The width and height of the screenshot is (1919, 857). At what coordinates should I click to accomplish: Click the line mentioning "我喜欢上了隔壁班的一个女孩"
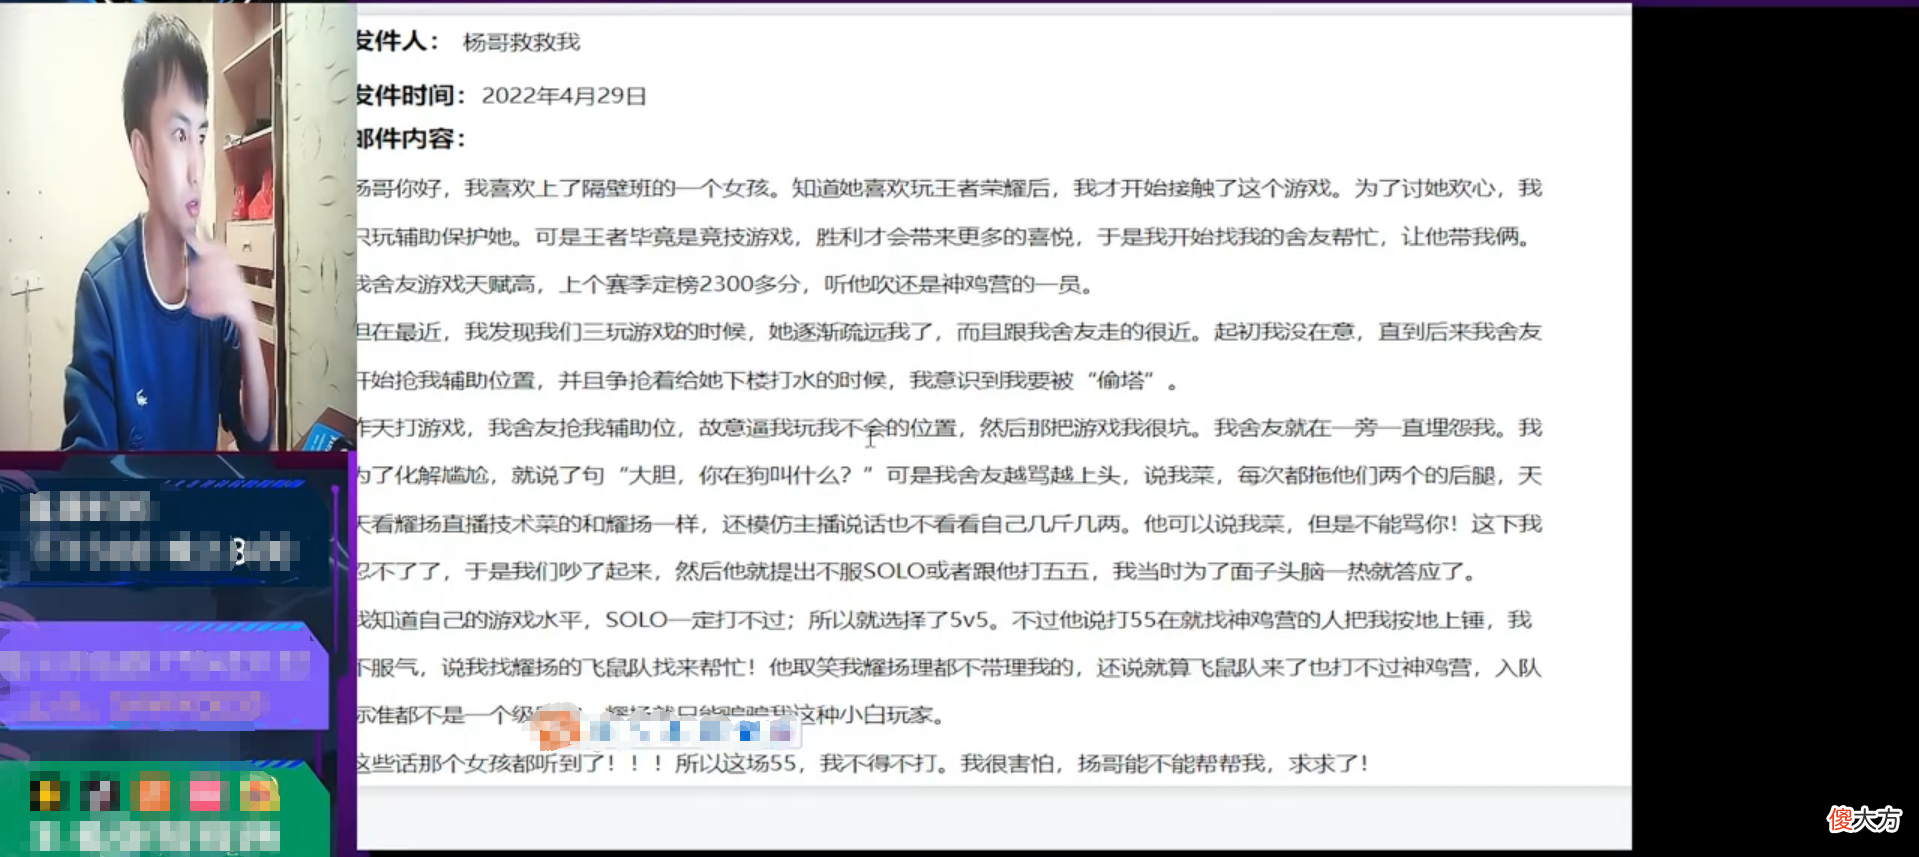point(949,188)
